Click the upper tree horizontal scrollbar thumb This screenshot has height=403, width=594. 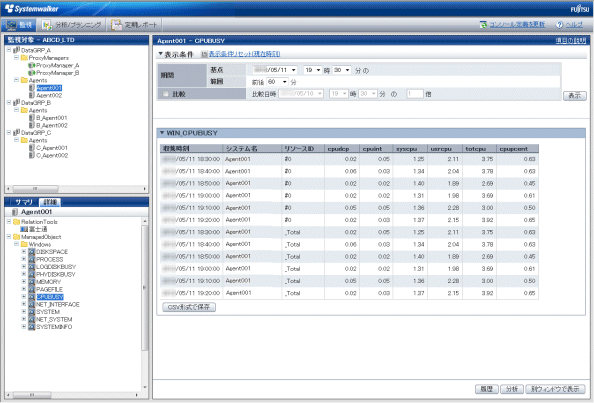[36, 189]
